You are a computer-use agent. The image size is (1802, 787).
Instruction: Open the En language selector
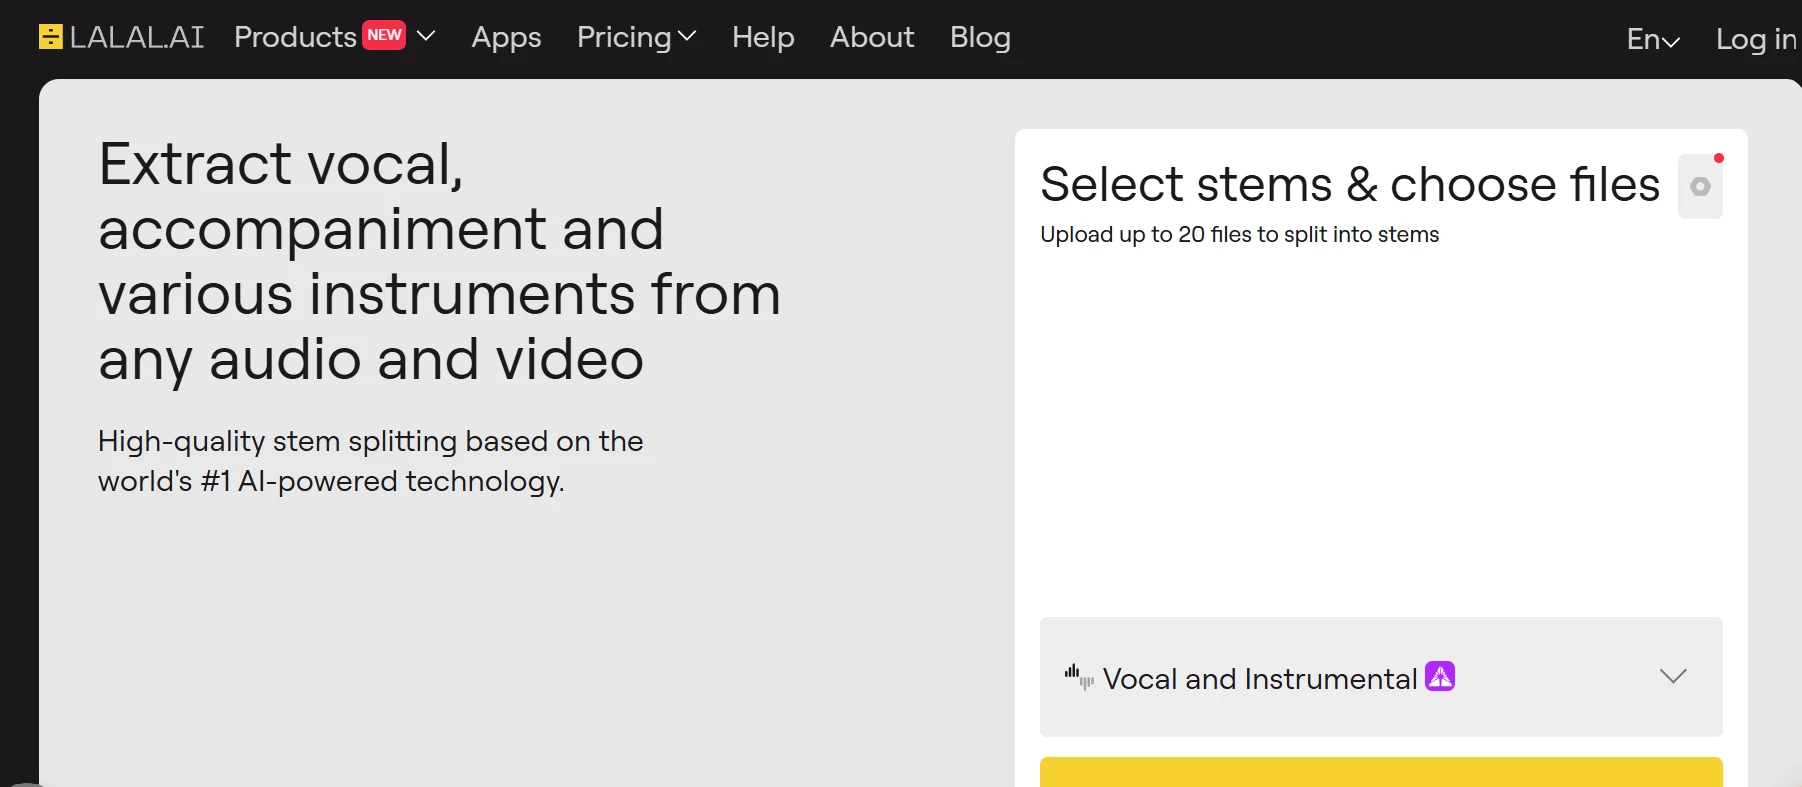1653,39
